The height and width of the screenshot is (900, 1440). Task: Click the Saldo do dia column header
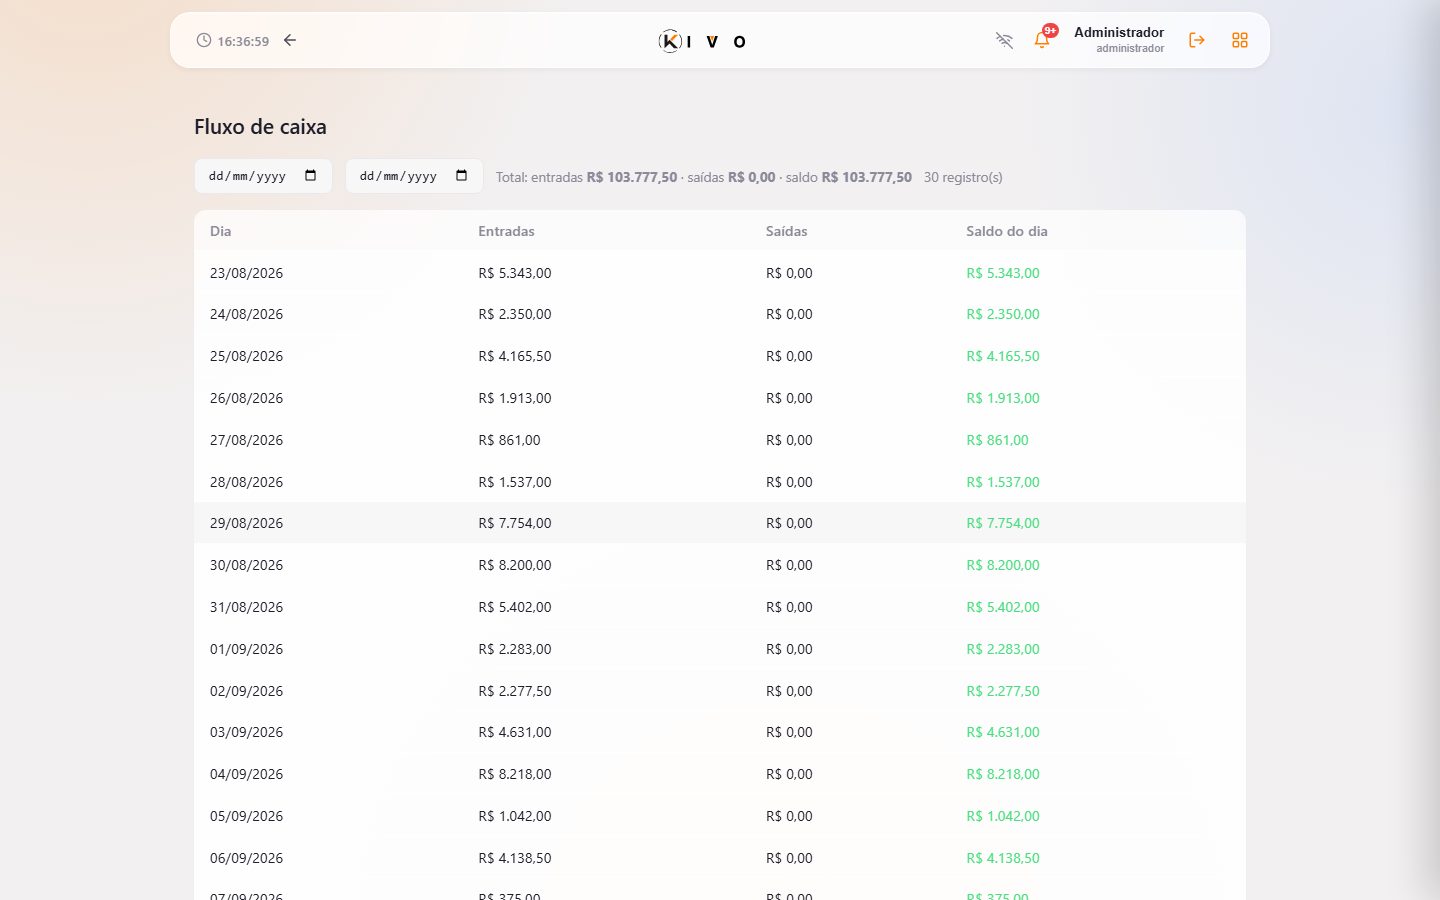(x=1007, y=231)
